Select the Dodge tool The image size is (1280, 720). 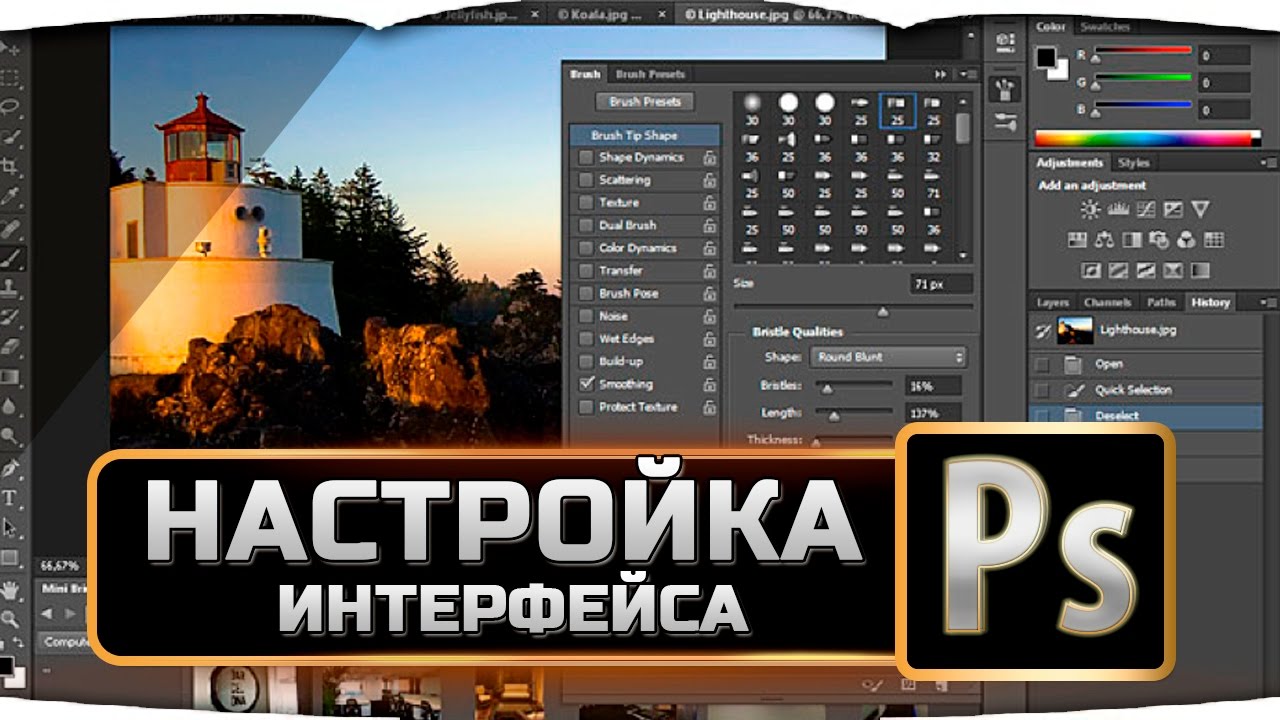(11, 437)
